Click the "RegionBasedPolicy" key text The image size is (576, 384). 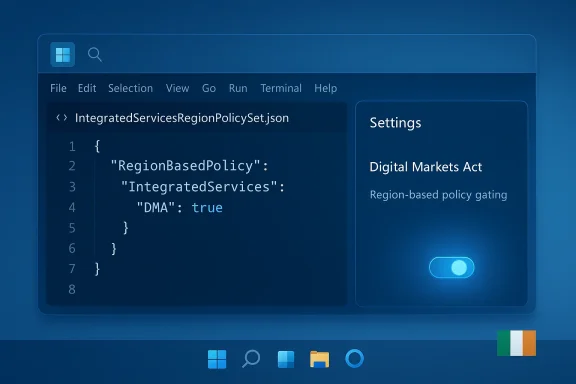click(186, 166)
